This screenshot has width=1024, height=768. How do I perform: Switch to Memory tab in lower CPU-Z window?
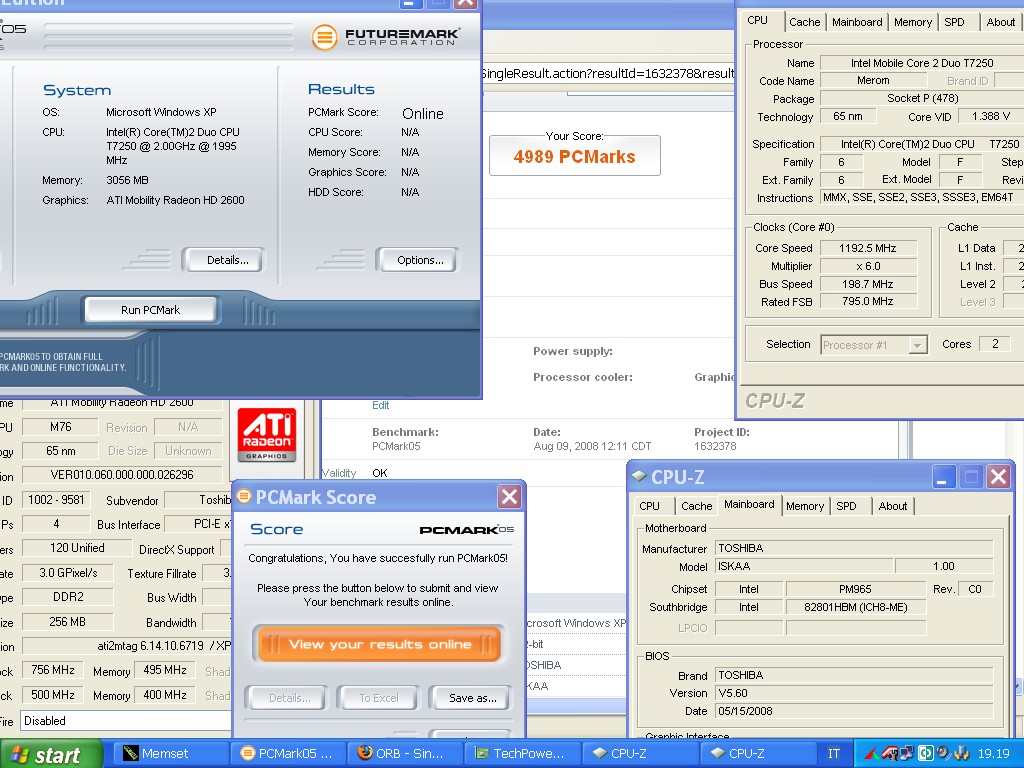pyautogui.click(x=805, y=506)
